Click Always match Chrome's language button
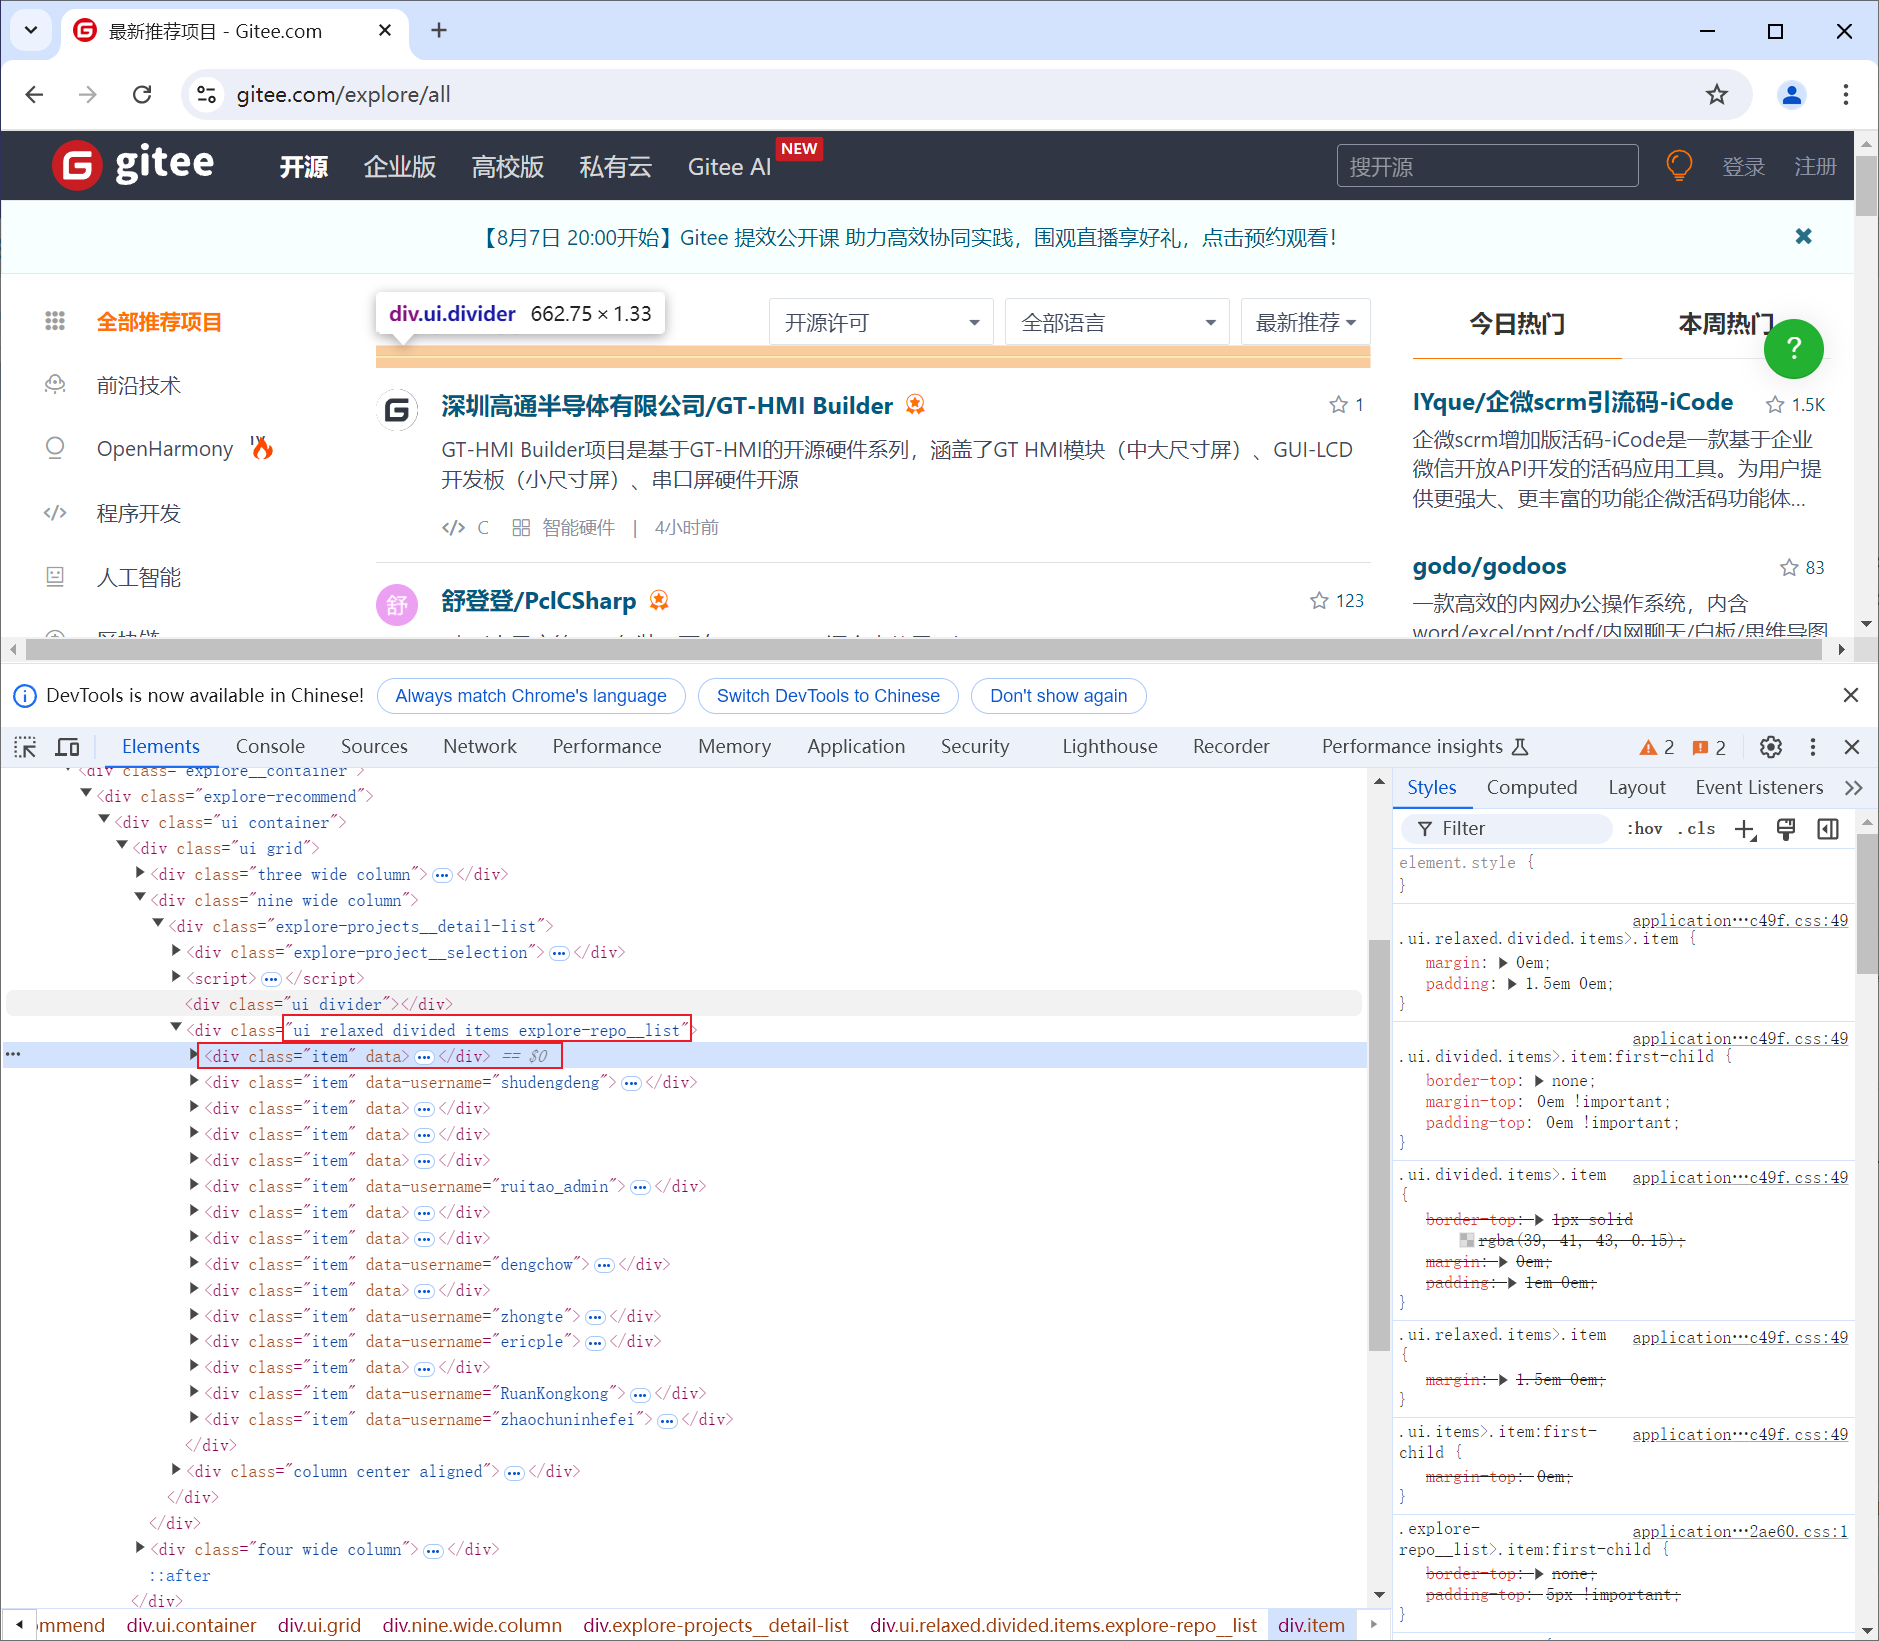Viewport: 1879px width, 1641px height. (x=531, y=696)
